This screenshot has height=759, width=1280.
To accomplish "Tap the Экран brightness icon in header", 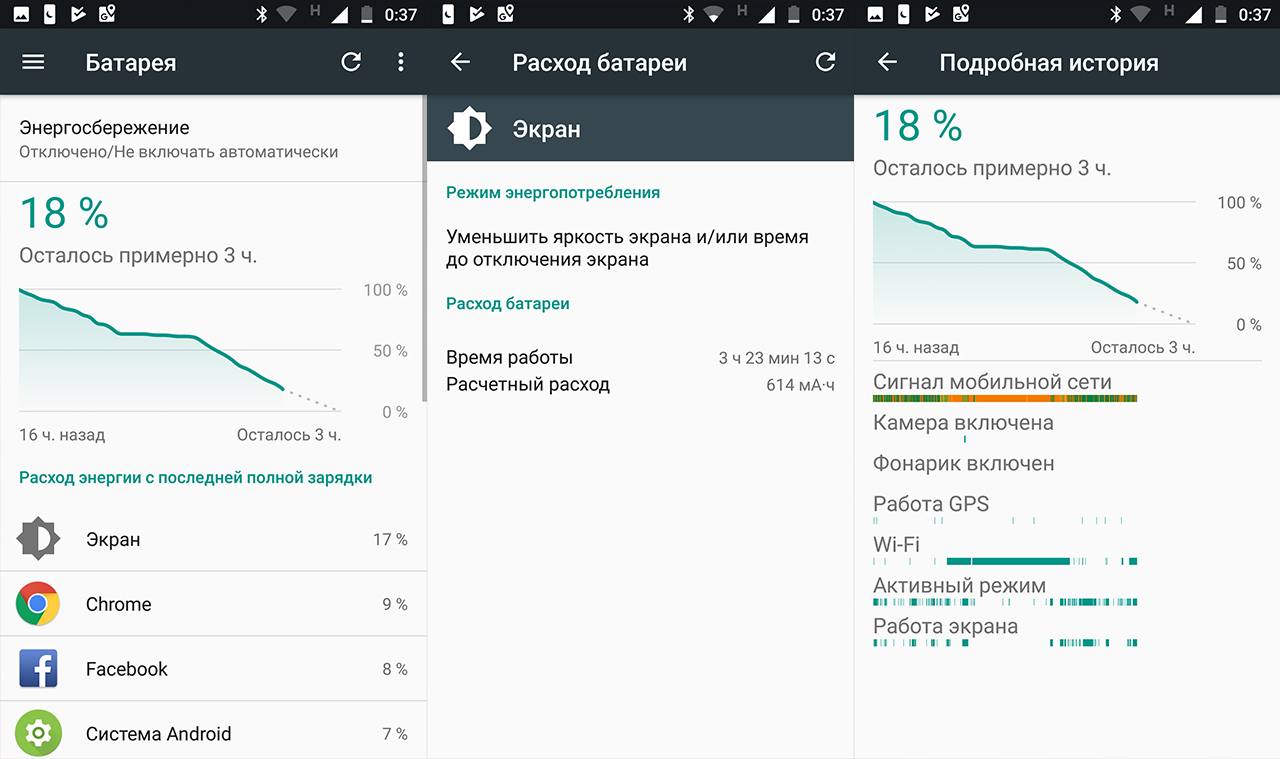I will pos(469,128).
